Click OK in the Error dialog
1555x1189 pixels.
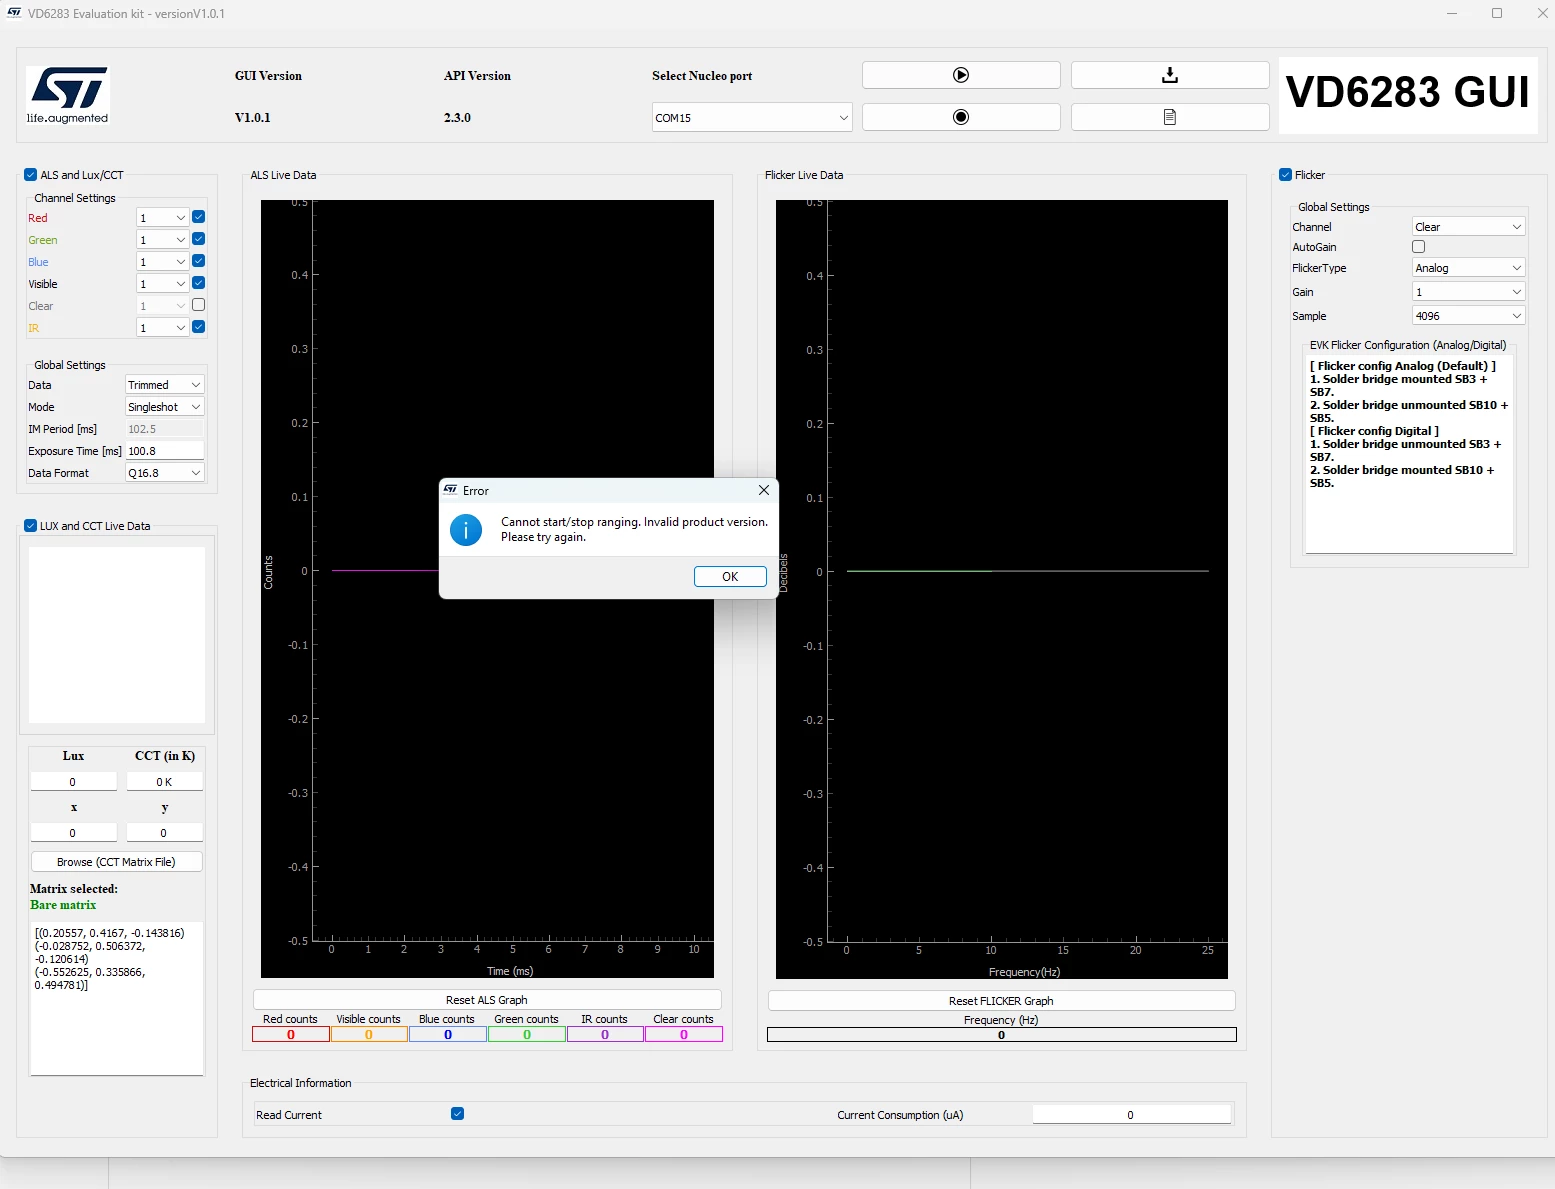coord(730,577)
